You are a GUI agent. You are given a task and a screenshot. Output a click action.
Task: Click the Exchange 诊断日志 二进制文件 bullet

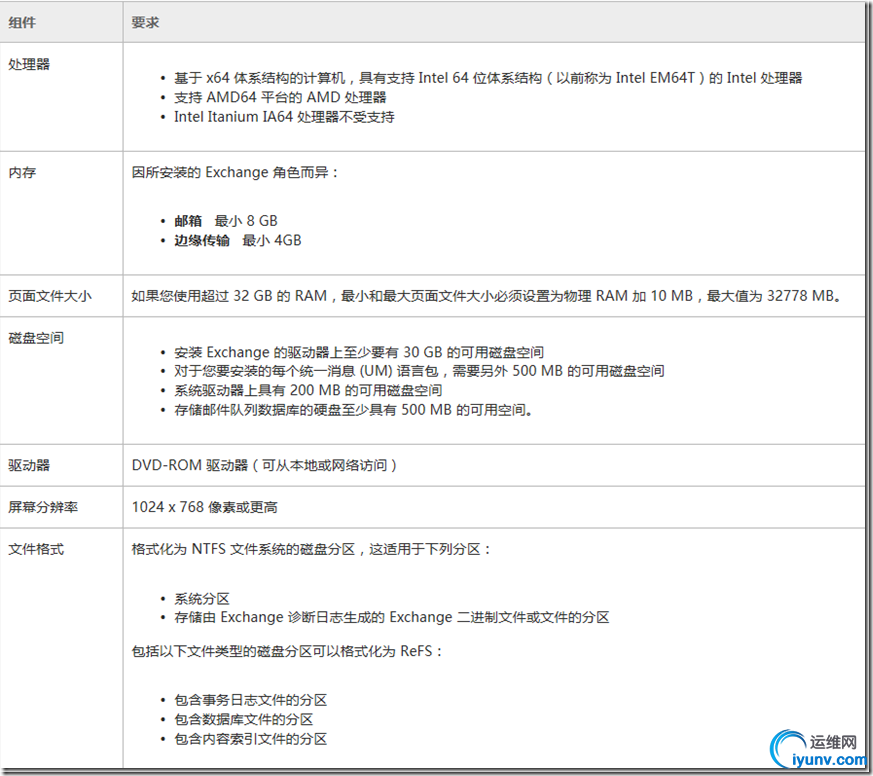[x=391, y=618]
